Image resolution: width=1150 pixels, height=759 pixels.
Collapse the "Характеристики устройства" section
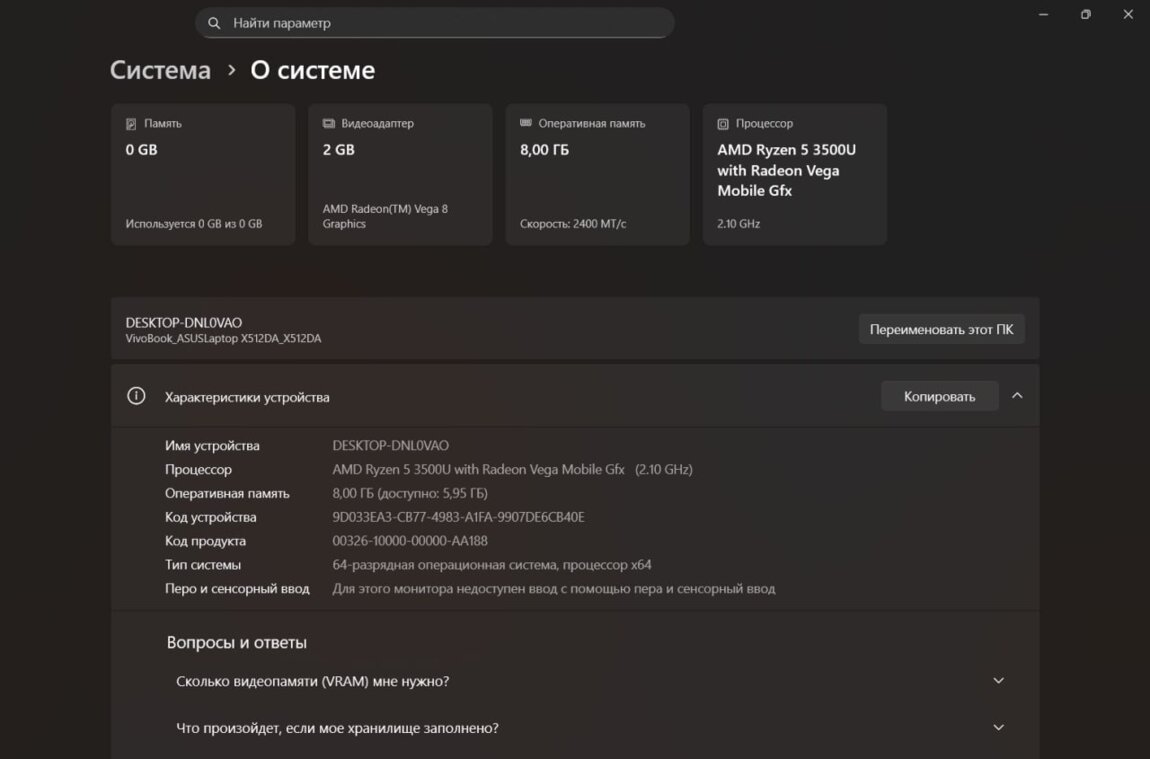1017,396
